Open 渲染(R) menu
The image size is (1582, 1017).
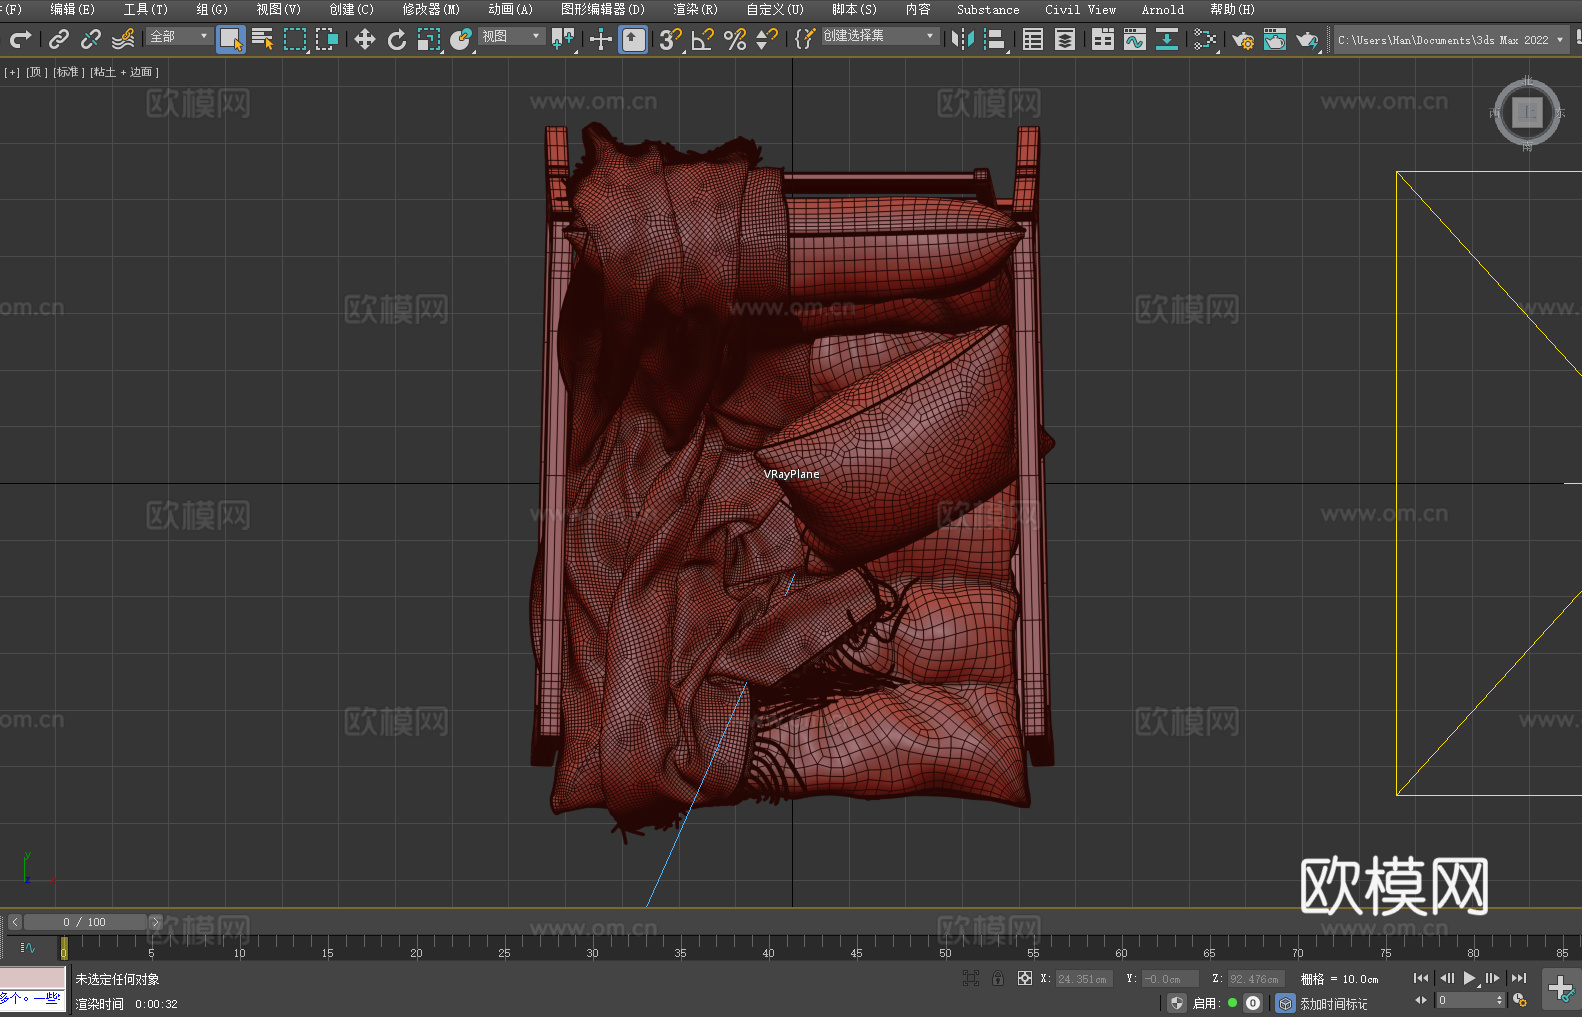coord(696,9)
